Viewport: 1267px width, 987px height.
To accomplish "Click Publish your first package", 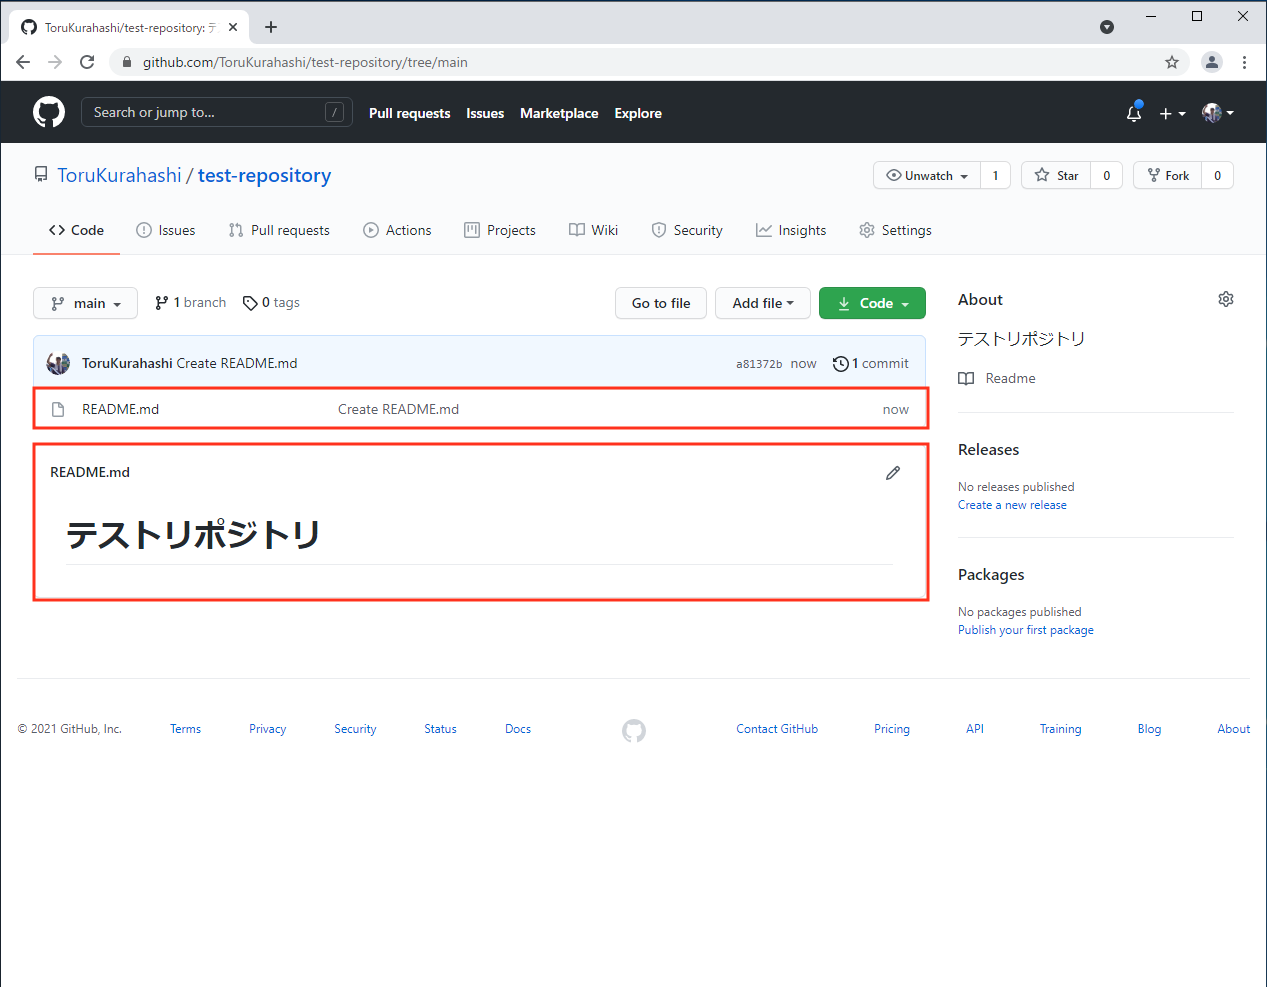I will coord(1026,630).
